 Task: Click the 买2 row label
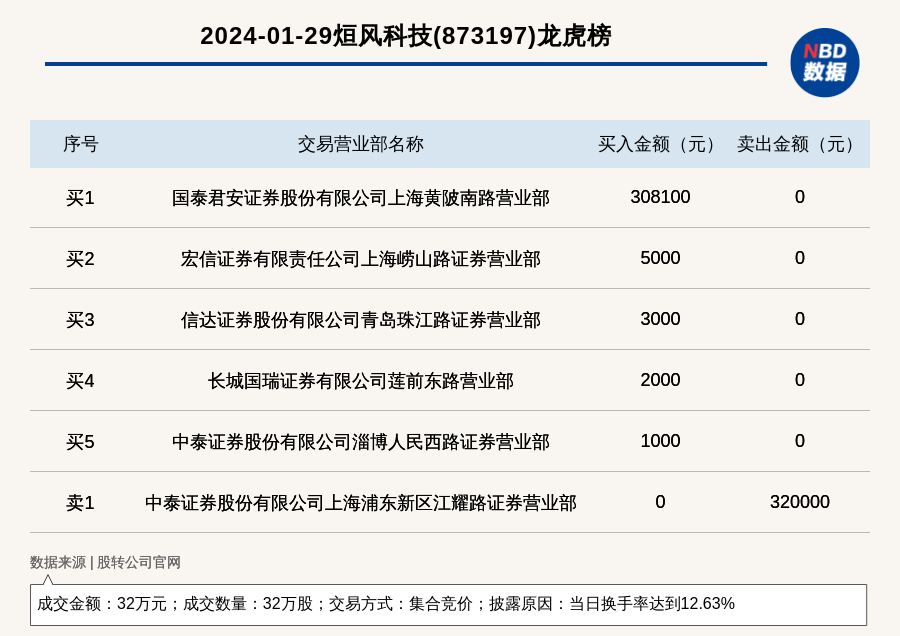(80, 259)
